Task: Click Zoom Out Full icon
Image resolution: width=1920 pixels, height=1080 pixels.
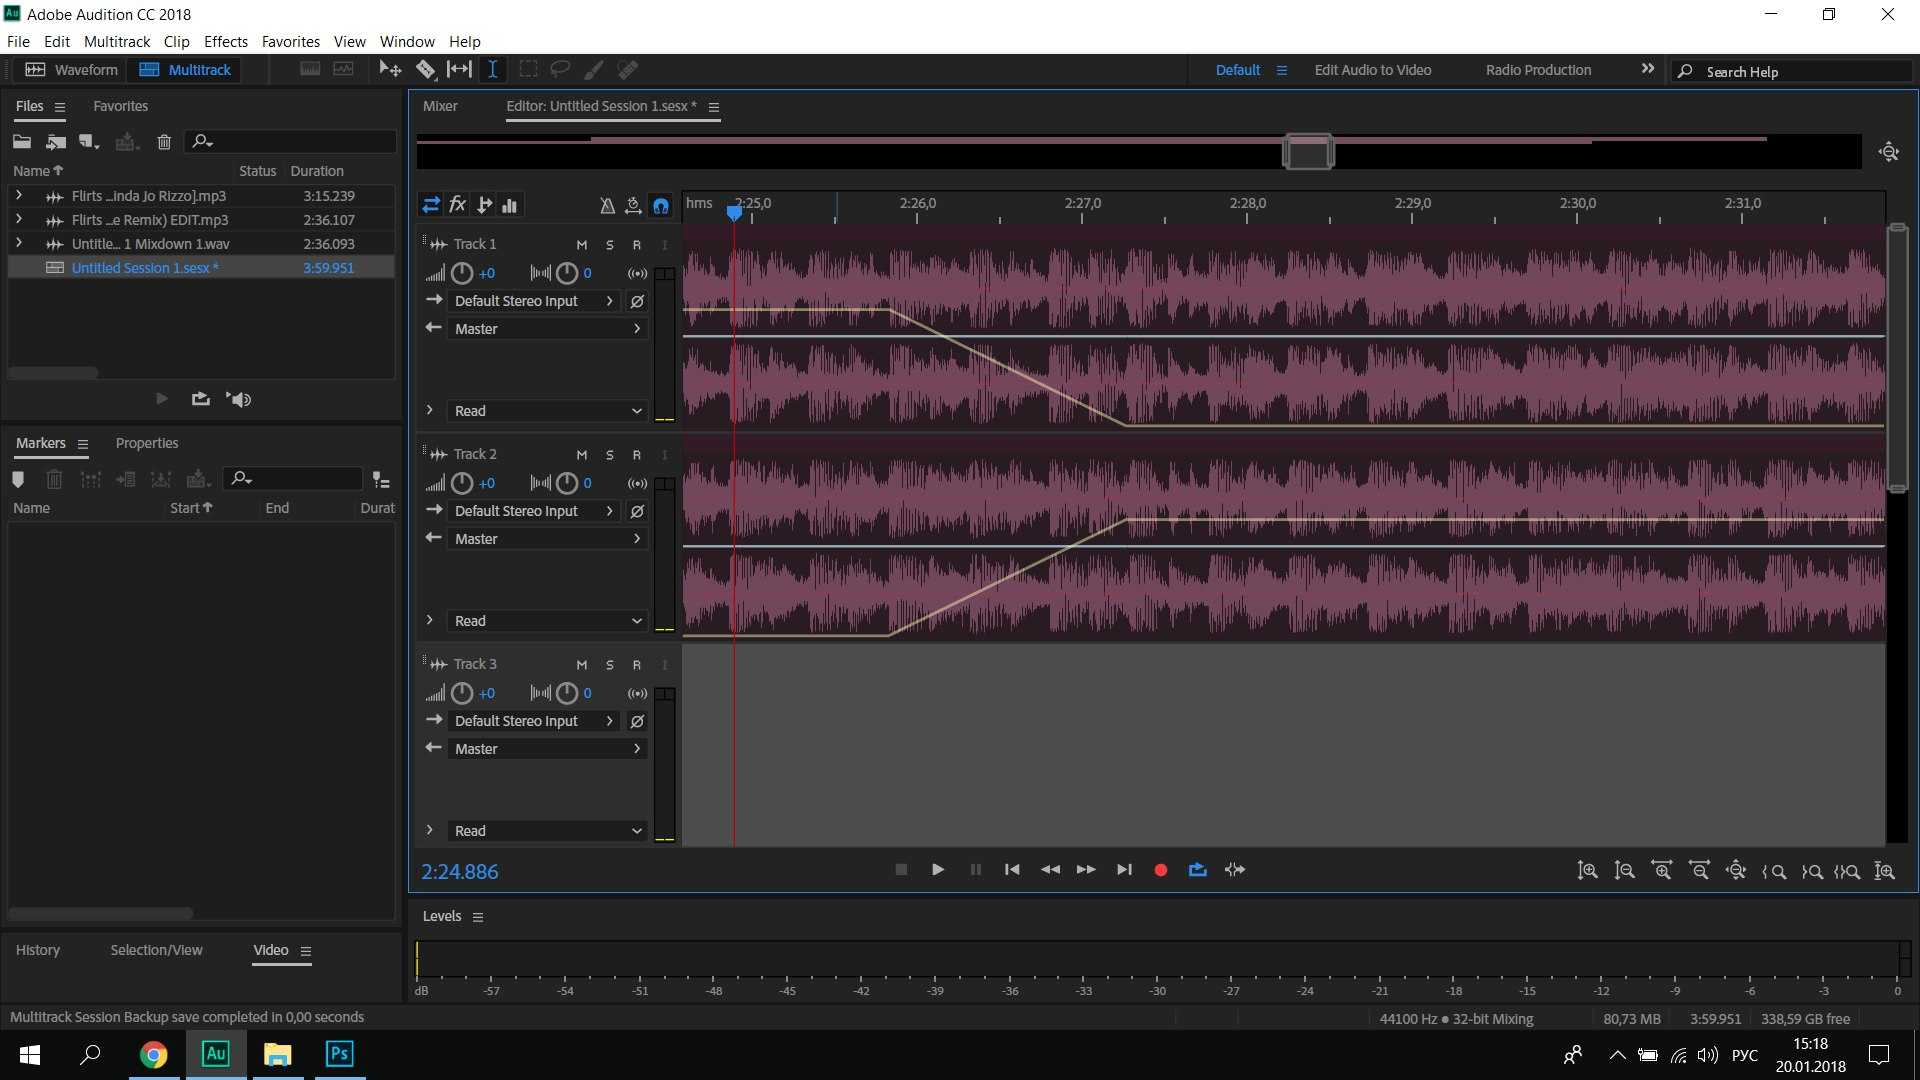Action: (x=1736, y=871)
